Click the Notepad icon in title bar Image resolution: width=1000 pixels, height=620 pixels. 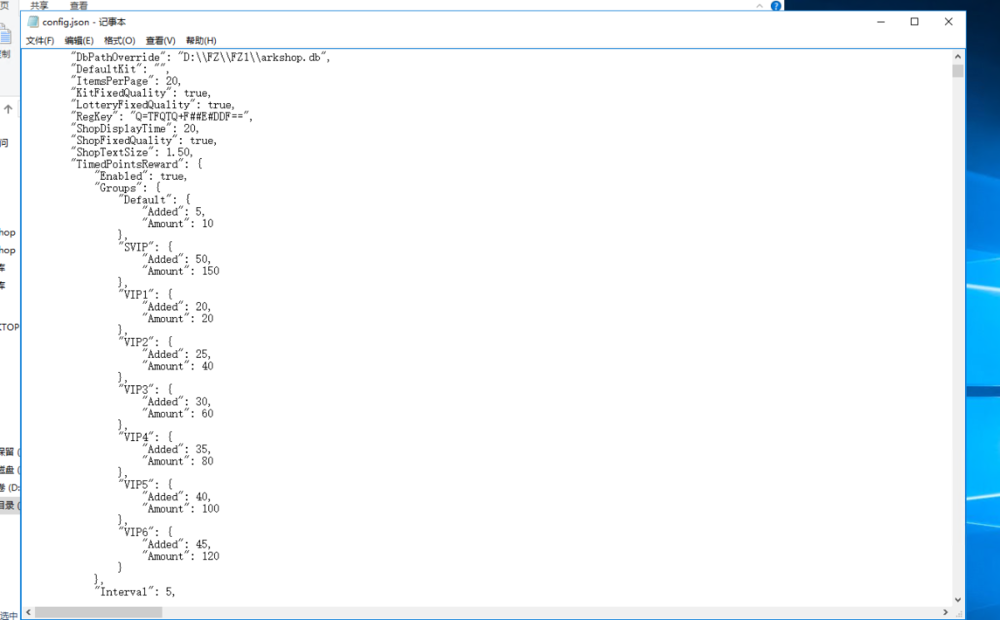coord(33,21)
